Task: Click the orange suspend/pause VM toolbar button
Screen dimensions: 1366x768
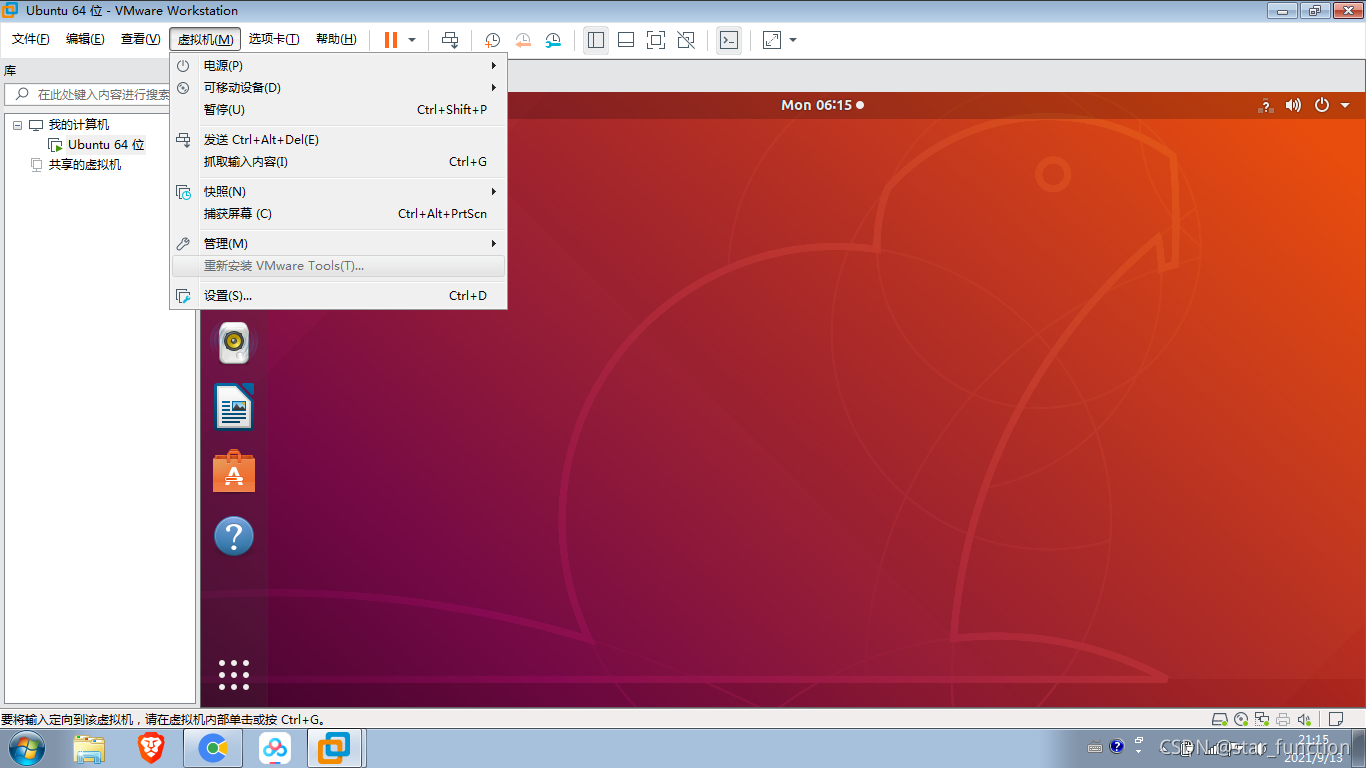Action: [x=390, y=40]
